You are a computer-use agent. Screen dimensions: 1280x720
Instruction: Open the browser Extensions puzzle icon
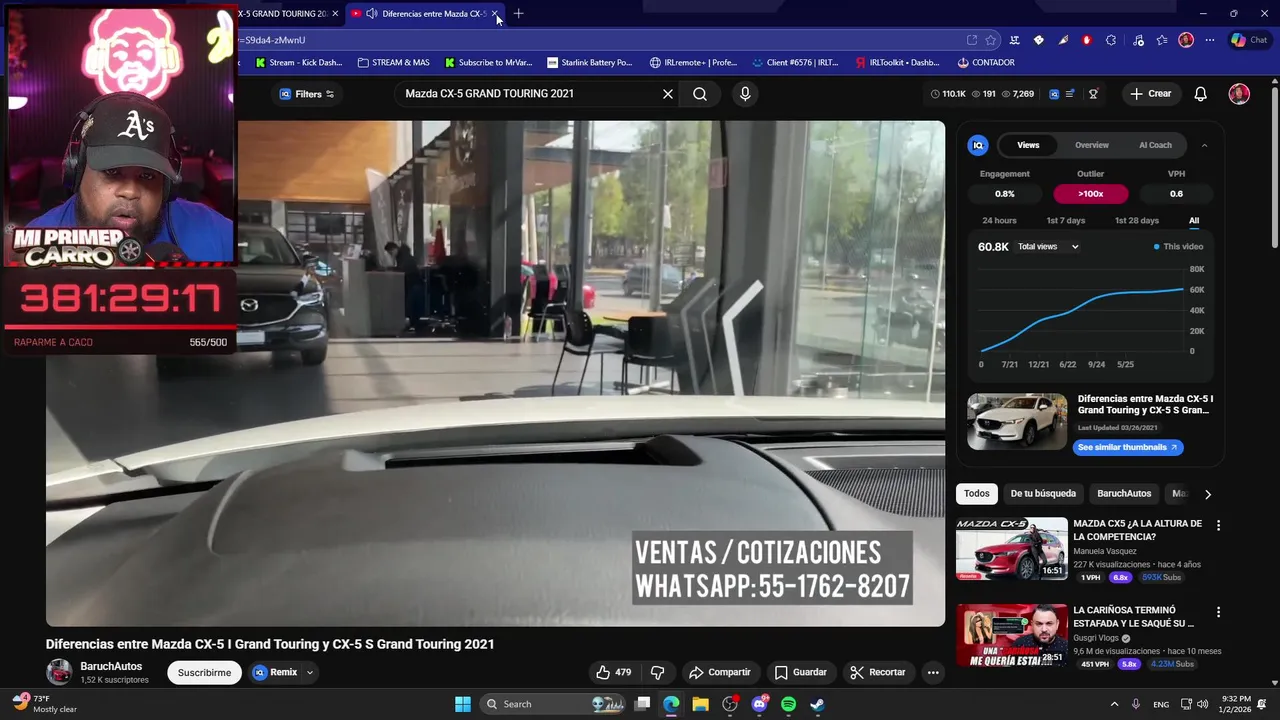[1111, 40]
